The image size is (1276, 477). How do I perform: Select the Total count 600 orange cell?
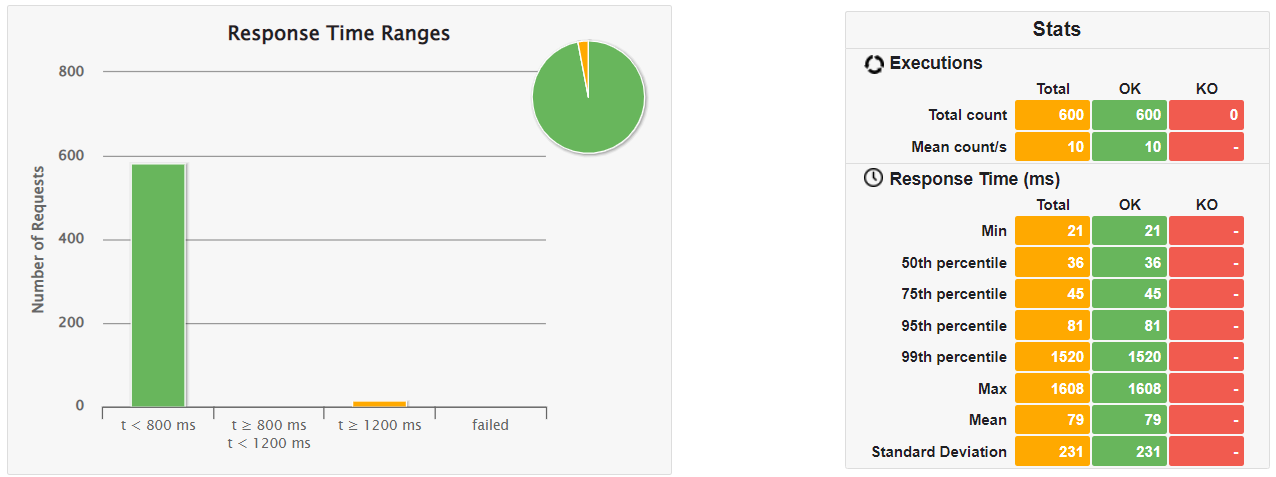[1050, 115]
